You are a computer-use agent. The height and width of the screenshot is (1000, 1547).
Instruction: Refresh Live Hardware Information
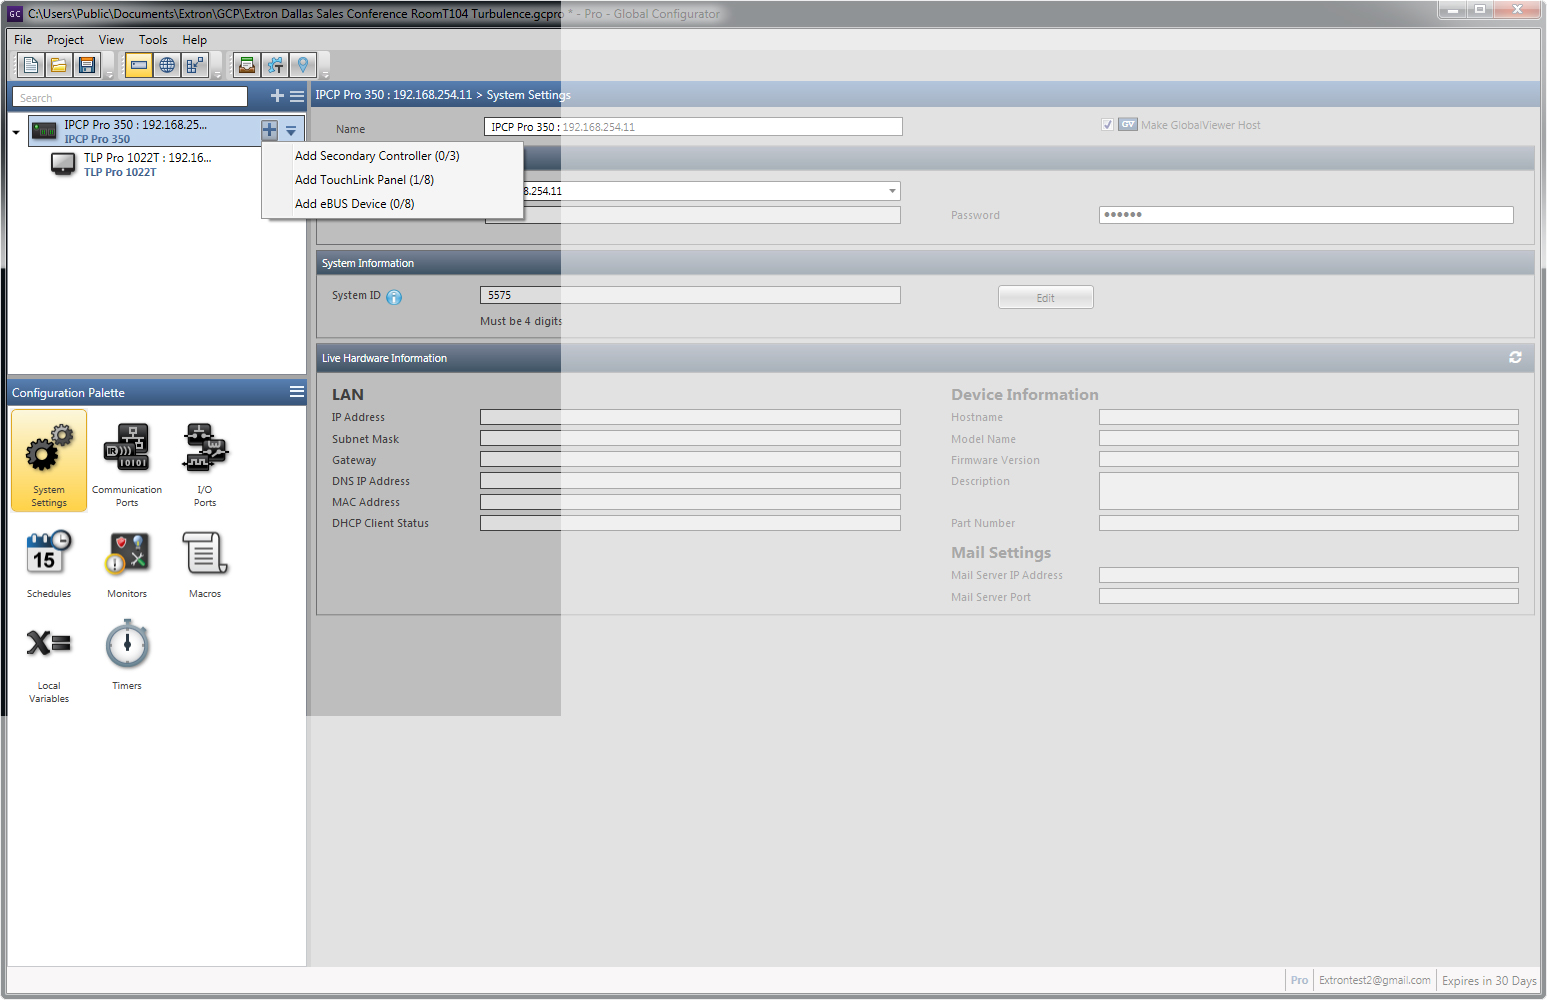1515,357
